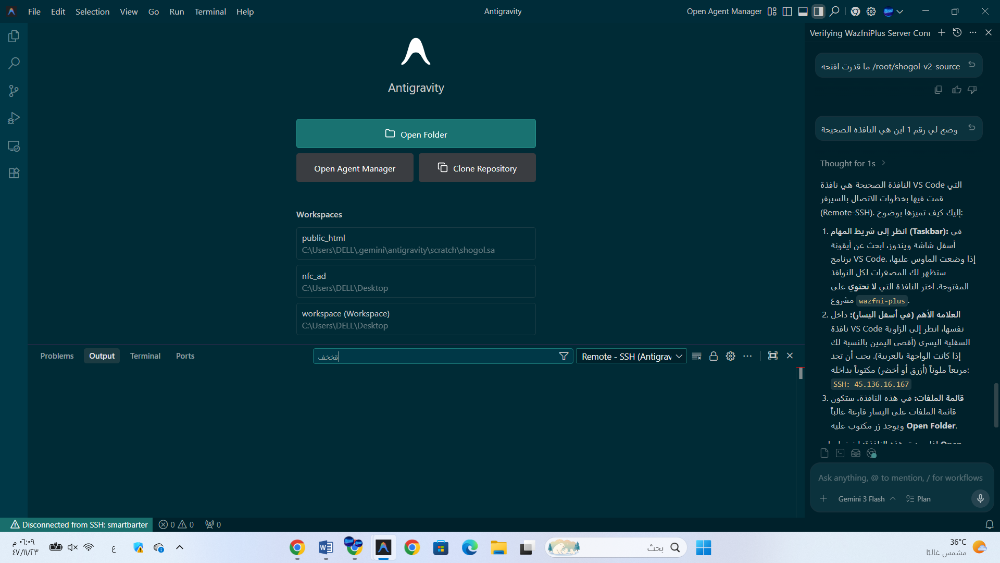Click the Open Folder button
Screen dimensions: 1000x563
coord(416,134)
